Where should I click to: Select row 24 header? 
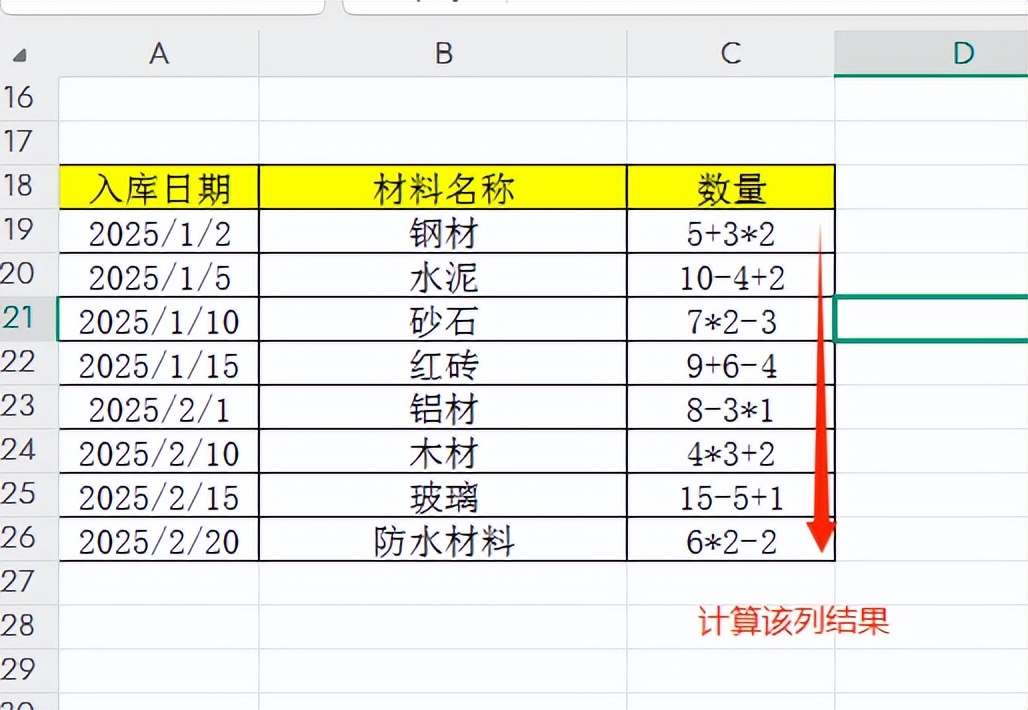pyautogui.click(x=29, y=450)
